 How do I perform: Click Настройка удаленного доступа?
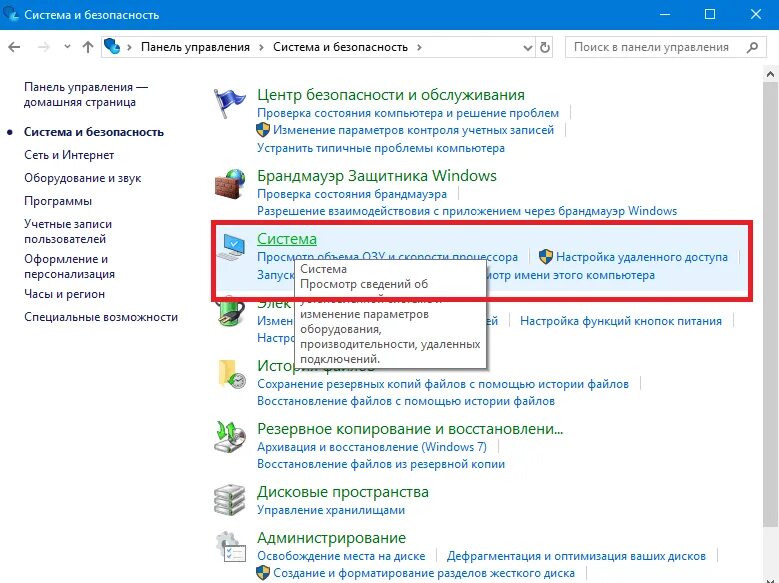point(642,257)
